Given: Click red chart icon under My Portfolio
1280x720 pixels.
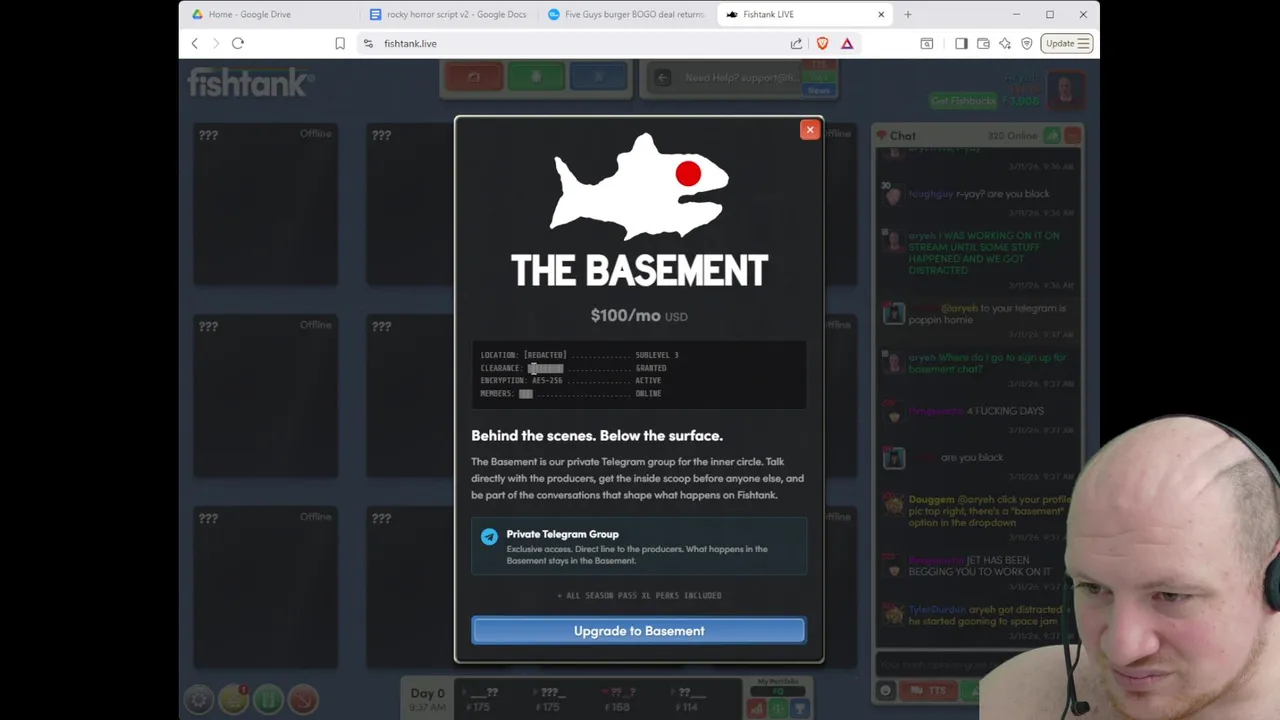Looking at the screenshot, I should coord(757,708).
